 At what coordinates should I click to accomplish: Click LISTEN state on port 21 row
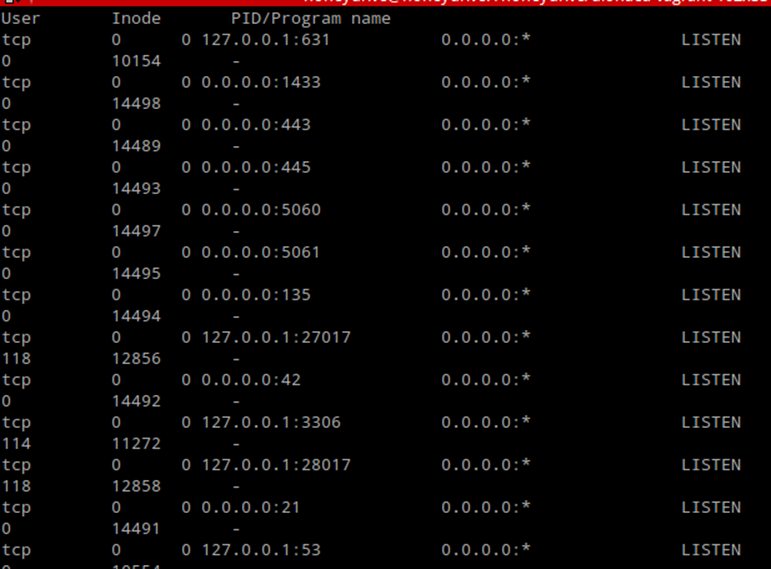pyautogui.click(x=711, y=508)
